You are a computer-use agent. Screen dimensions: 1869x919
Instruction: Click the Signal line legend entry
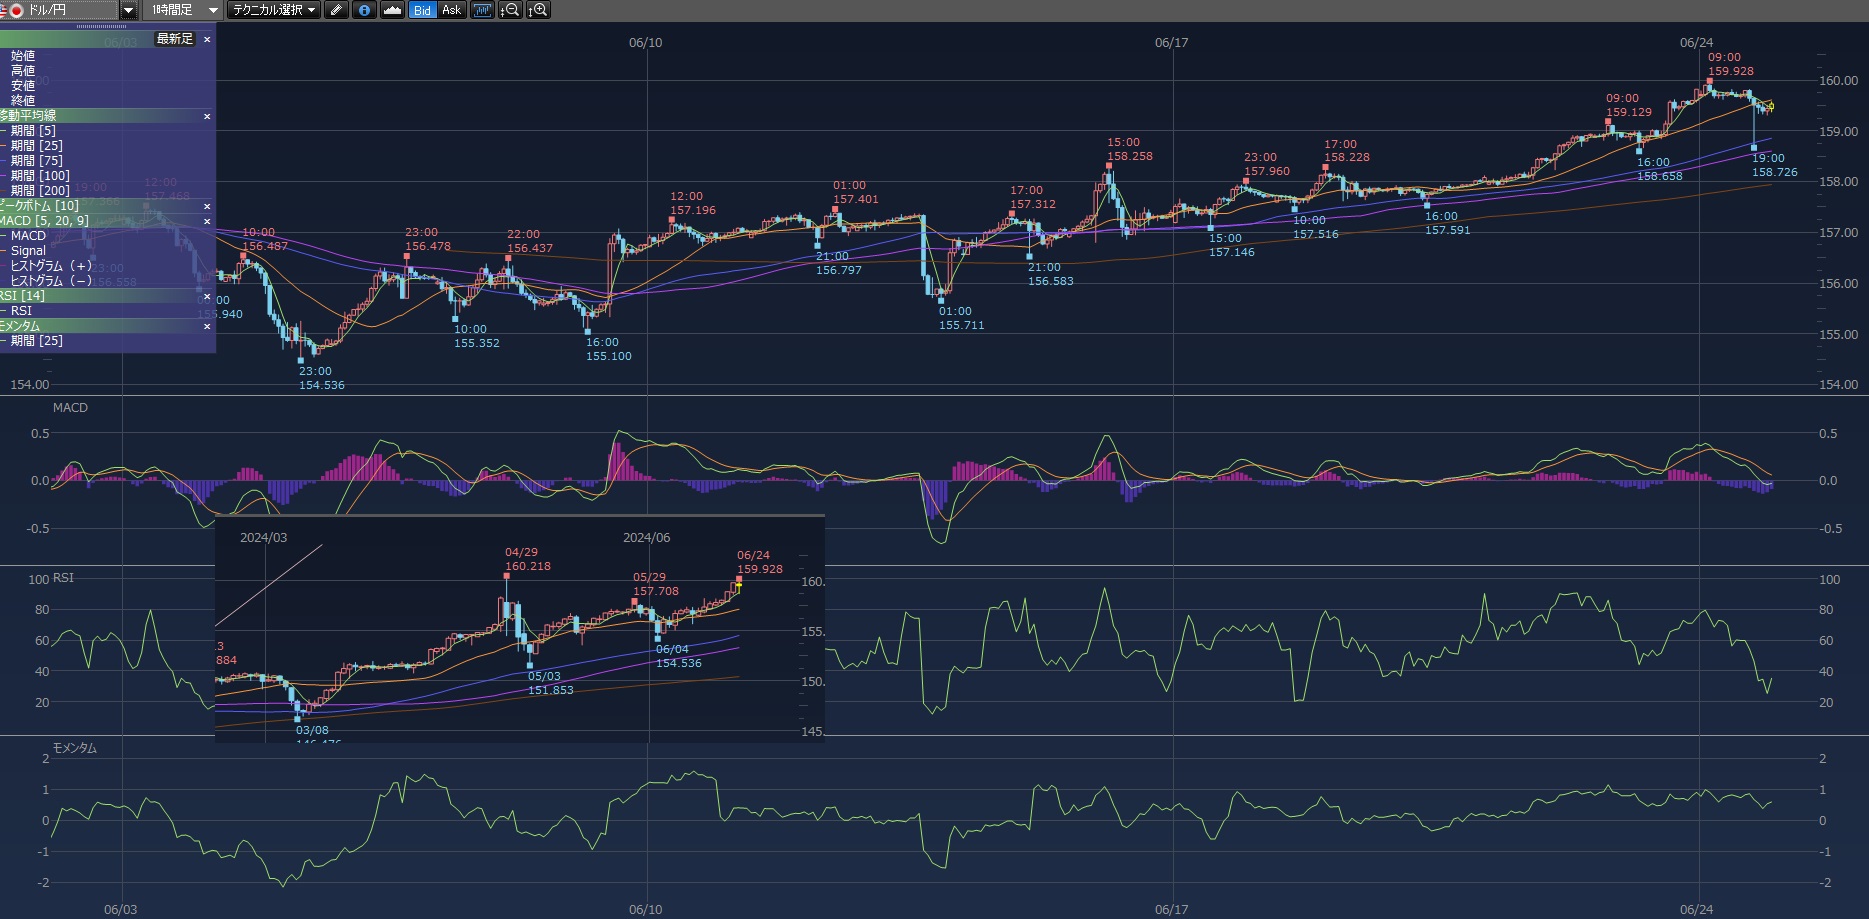(x=28, y=251)
